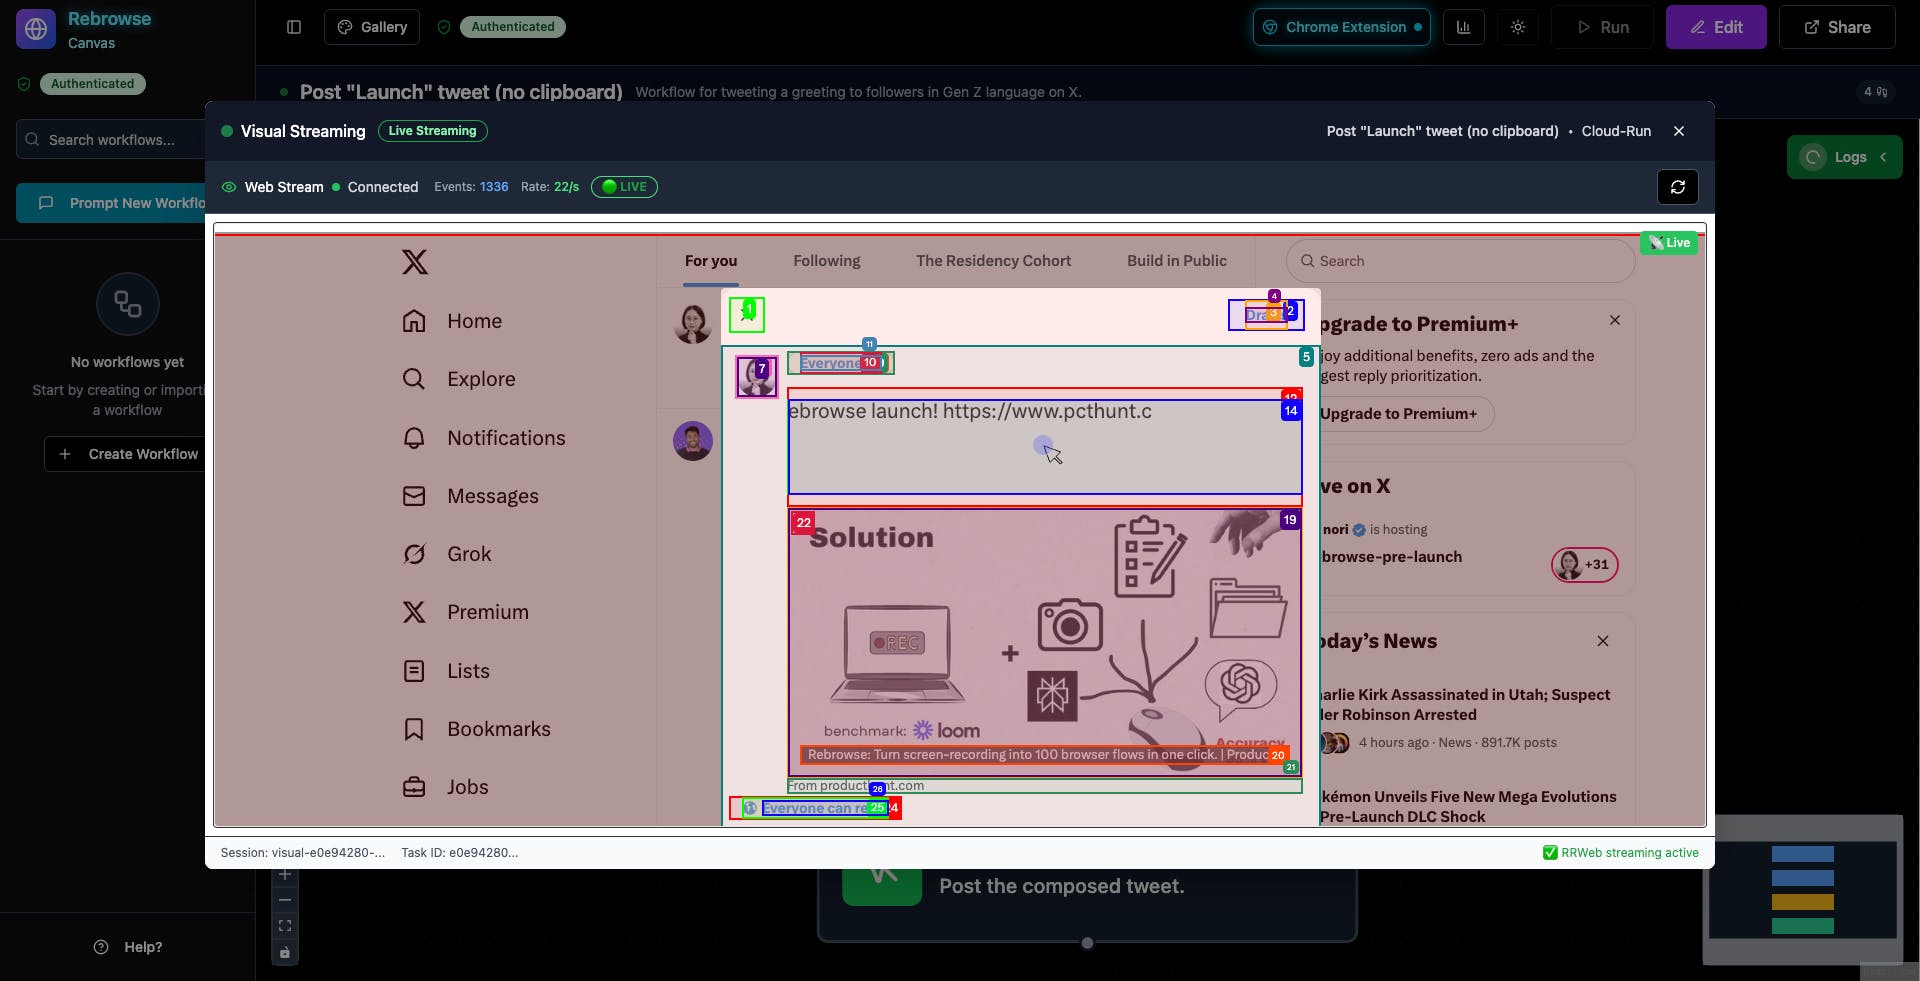Click the X Search box

coord(1460,261)
